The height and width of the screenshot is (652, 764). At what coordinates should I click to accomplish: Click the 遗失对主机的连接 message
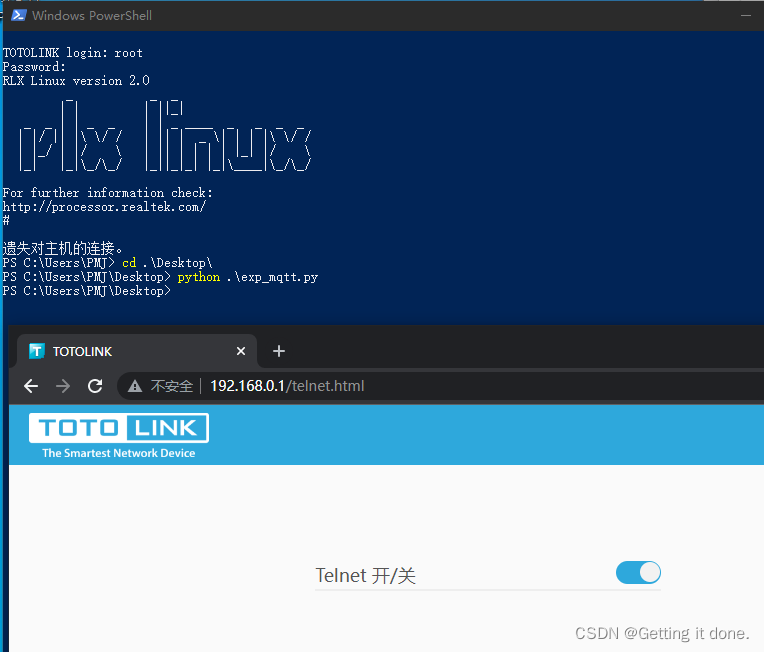[x=62, y=249]
